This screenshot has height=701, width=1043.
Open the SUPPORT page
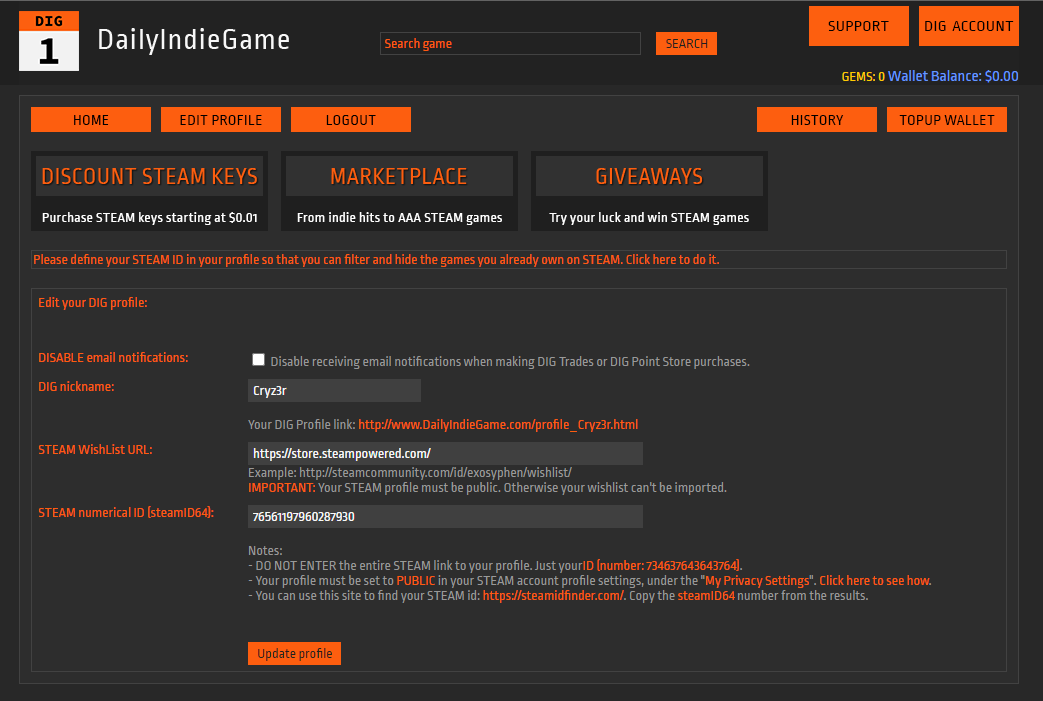click(858, 26)
